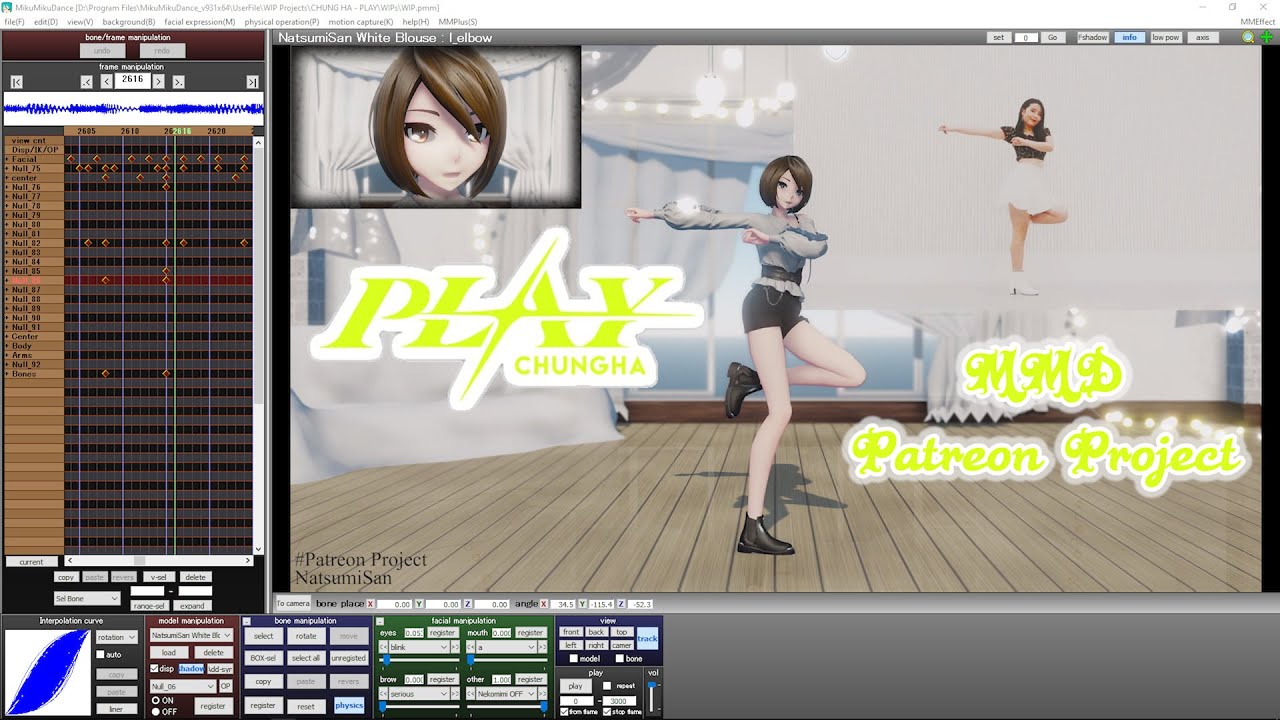The height and width of the screenshot is (720, 1280).
Task: Select the ON radio button
Action: click(155, 700)
